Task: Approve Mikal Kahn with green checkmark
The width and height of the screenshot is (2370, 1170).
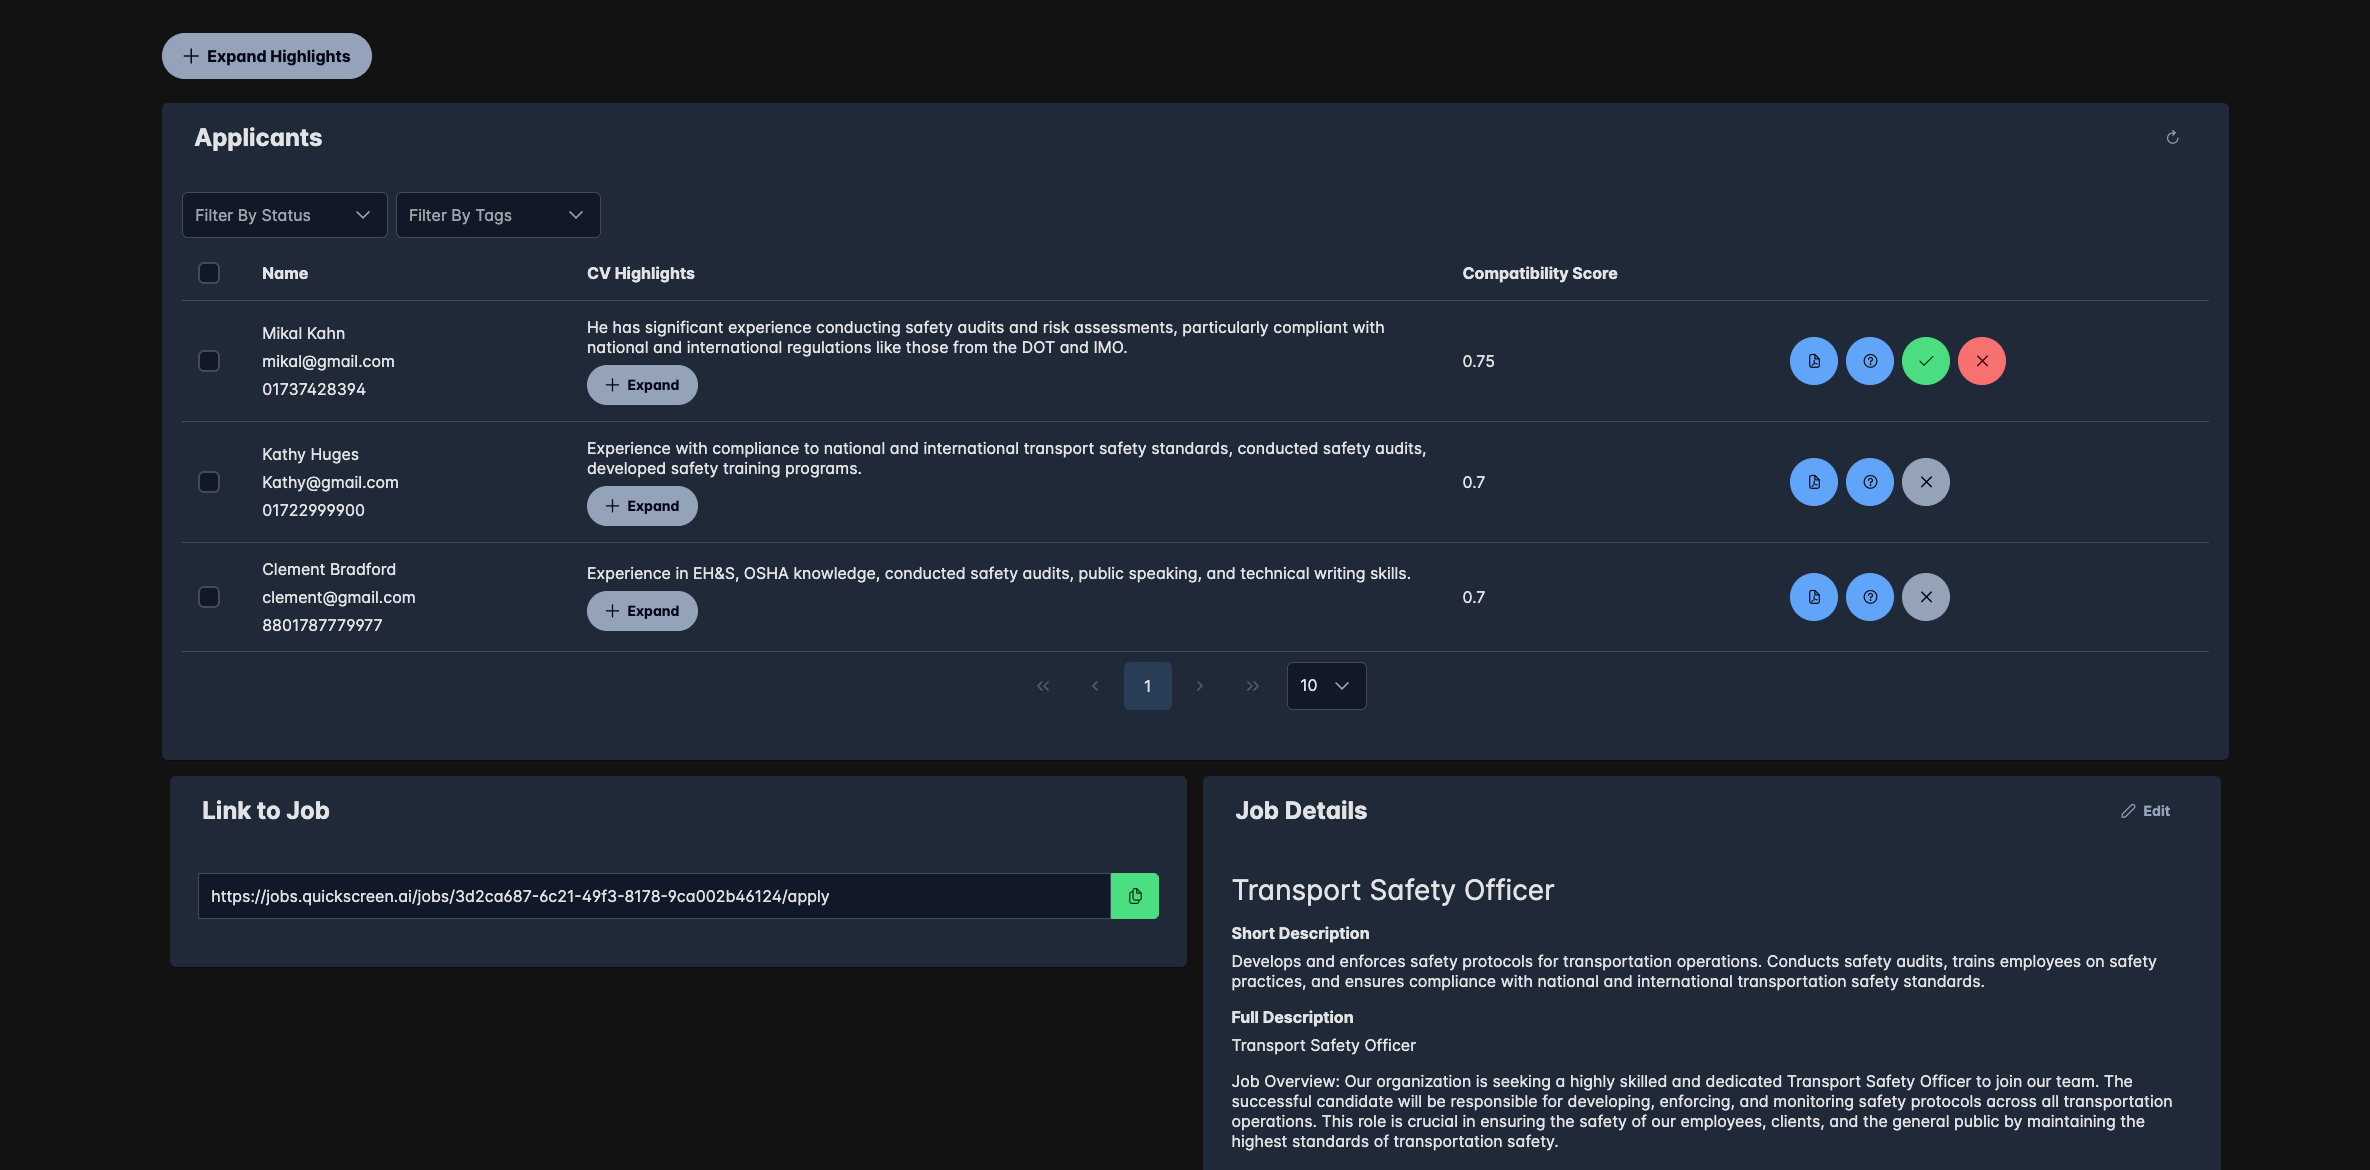Action: point(1925,361)
